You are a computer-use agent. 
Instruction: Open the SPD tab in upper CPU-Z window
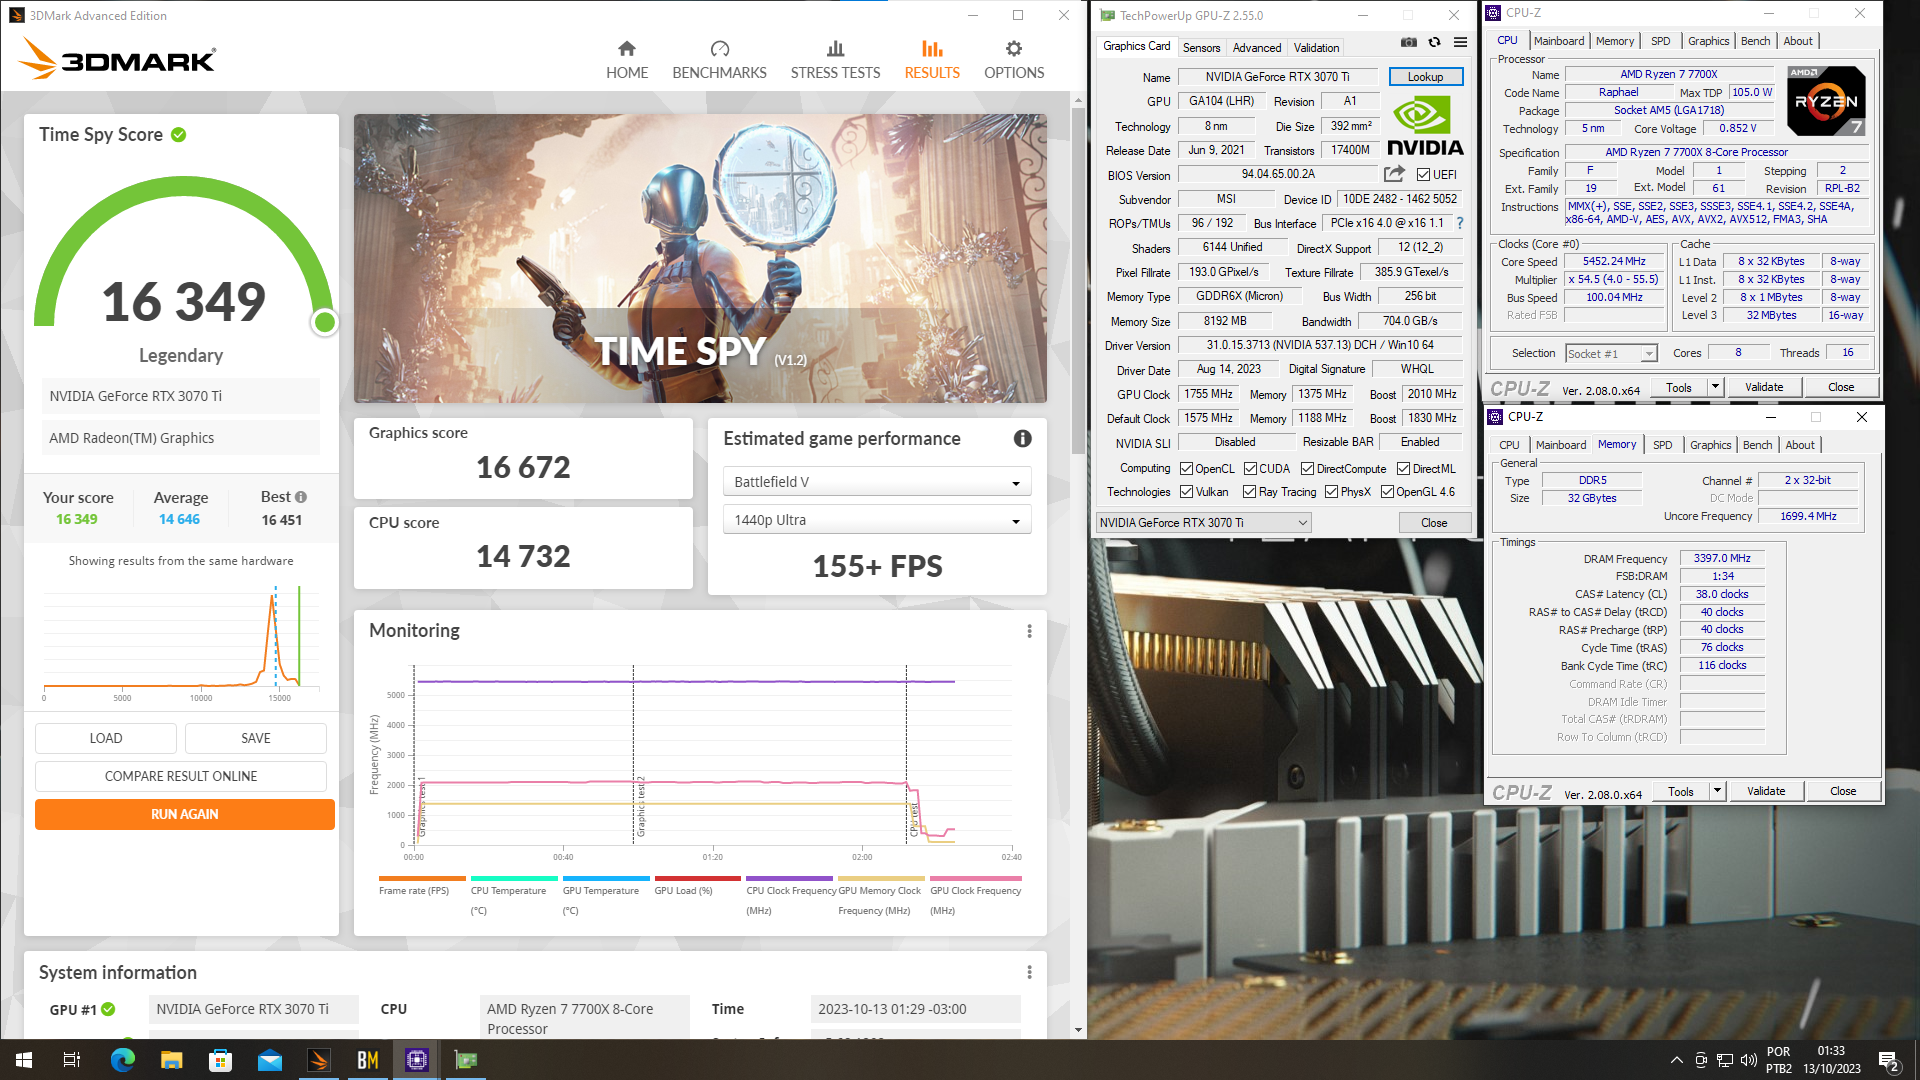pyautogui.click(x=1660, y=41)
